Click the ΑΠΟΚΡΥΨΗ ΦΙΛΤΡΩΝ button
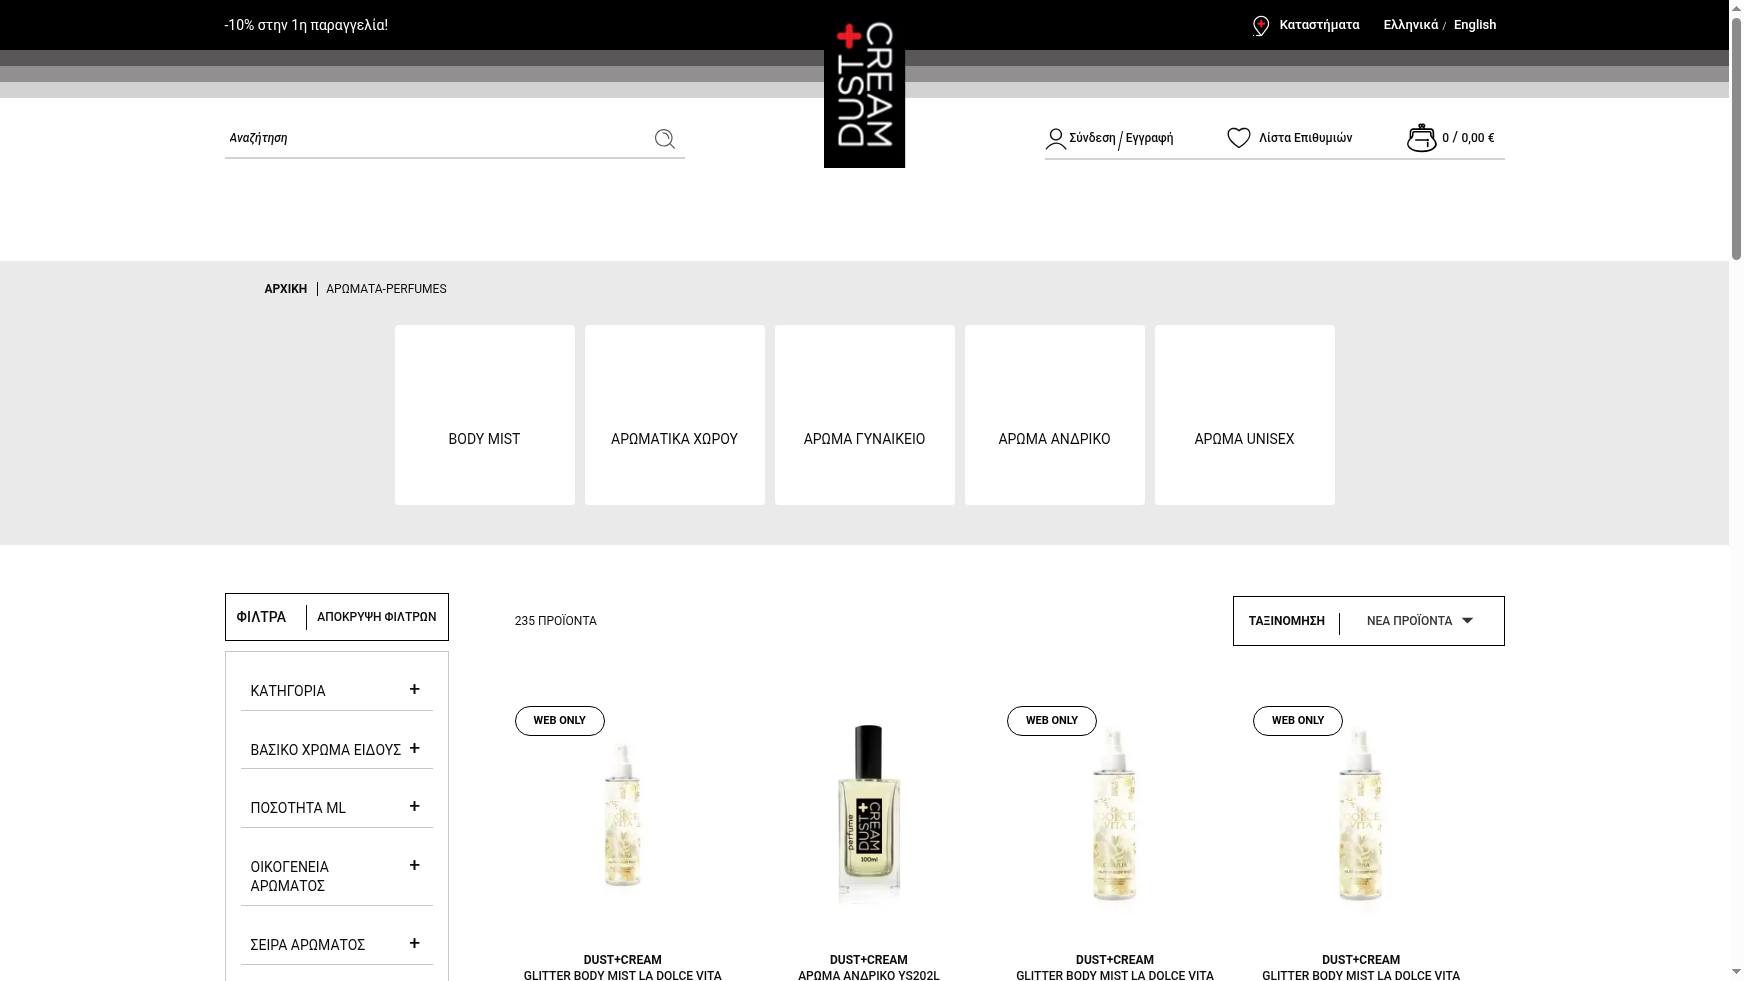 coord(377,617)
